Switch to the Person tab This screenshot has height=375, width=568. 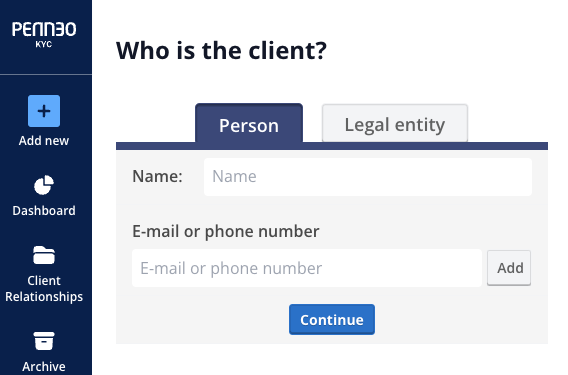[x=249, y=123]
